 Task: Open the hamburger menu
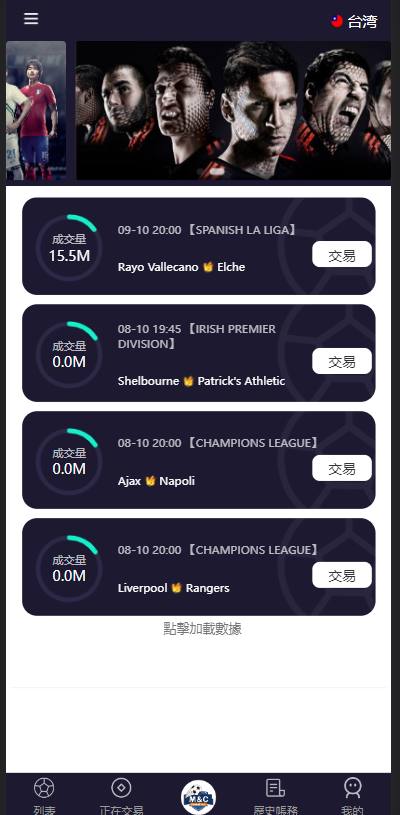click(x=31, y=19)
